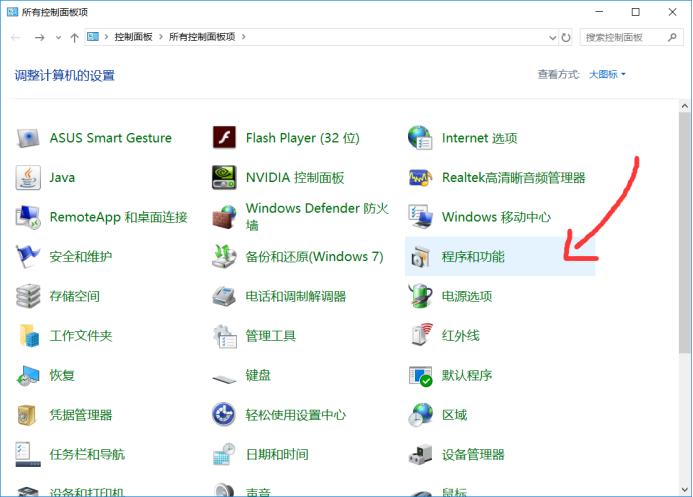Open the 管理工具 icon
Screen dimensions: 693x497
[x=224, y=336]
